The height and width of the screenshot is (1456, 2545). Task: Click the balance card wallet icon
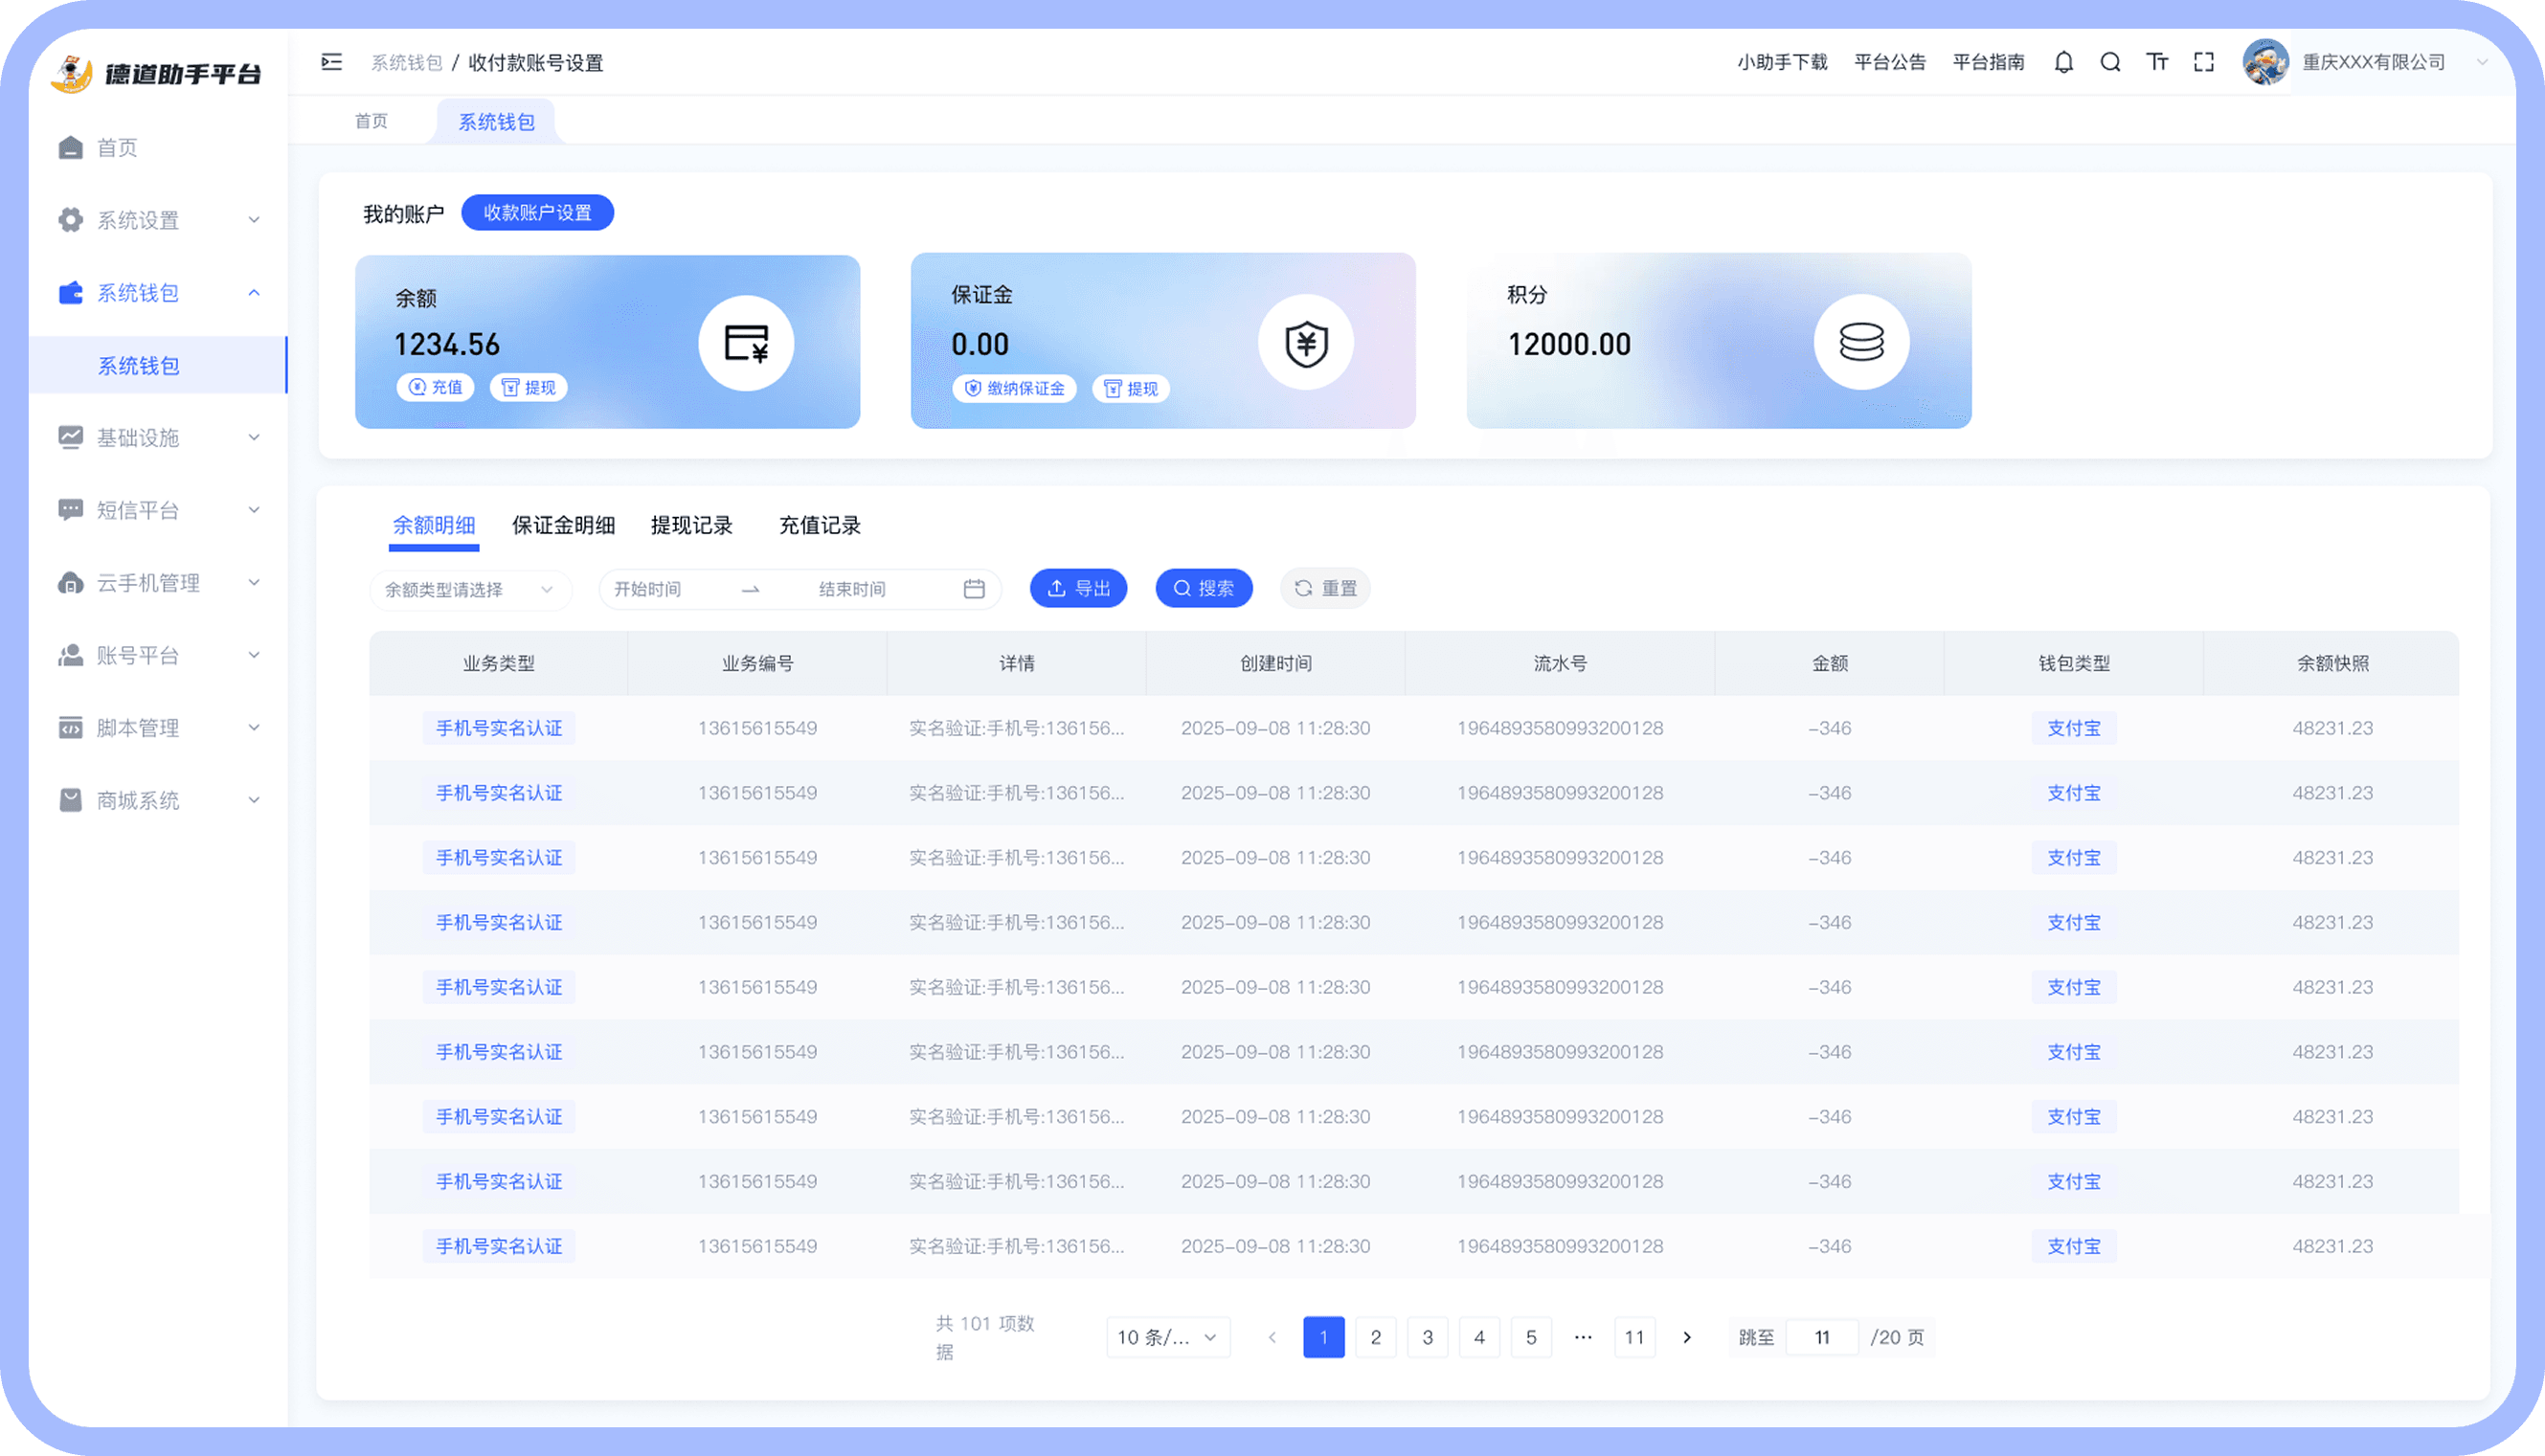(746, 343)
